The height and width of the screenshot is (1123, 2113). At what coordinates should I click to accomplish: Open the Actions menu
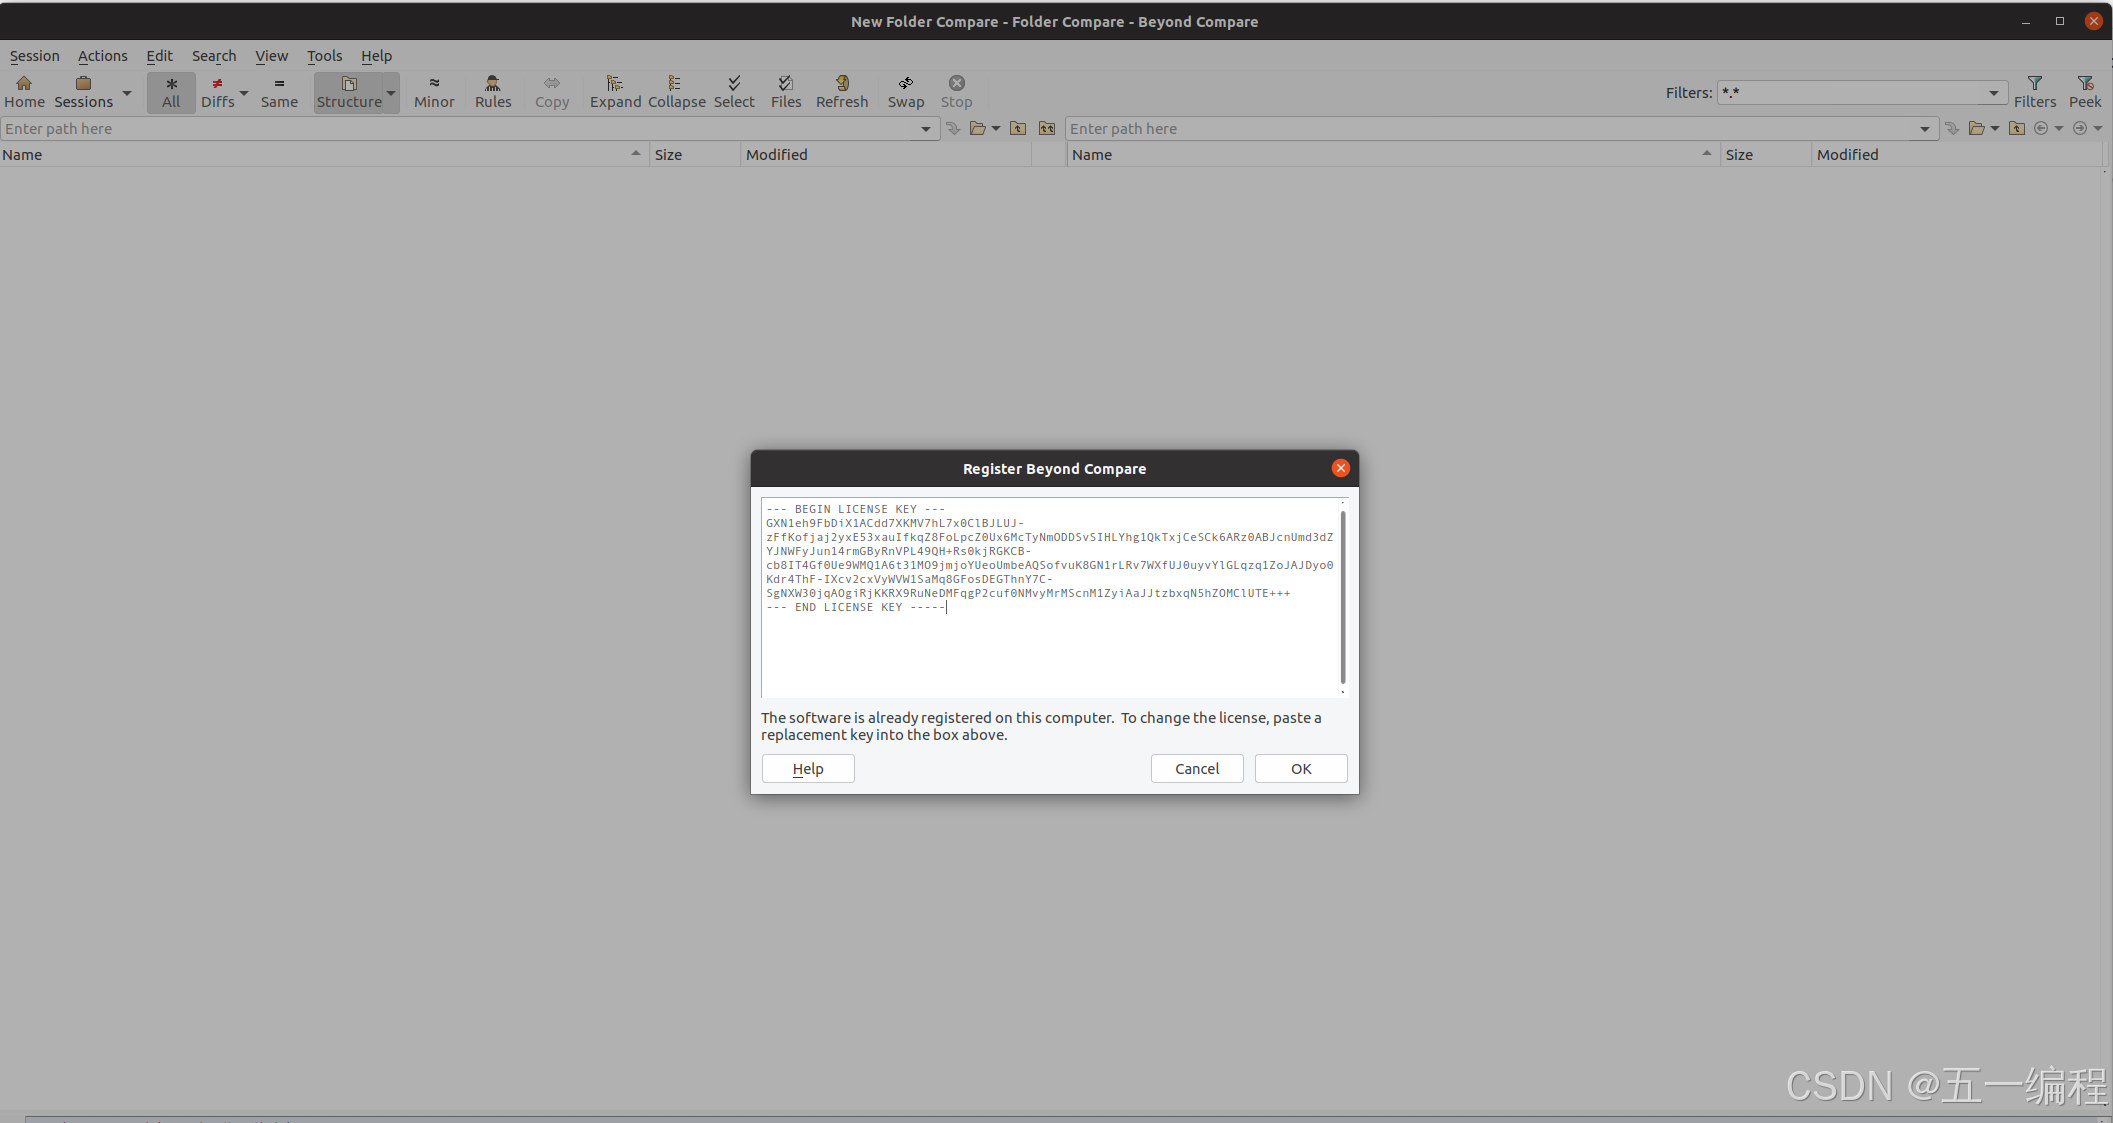(x=103, y=56)
